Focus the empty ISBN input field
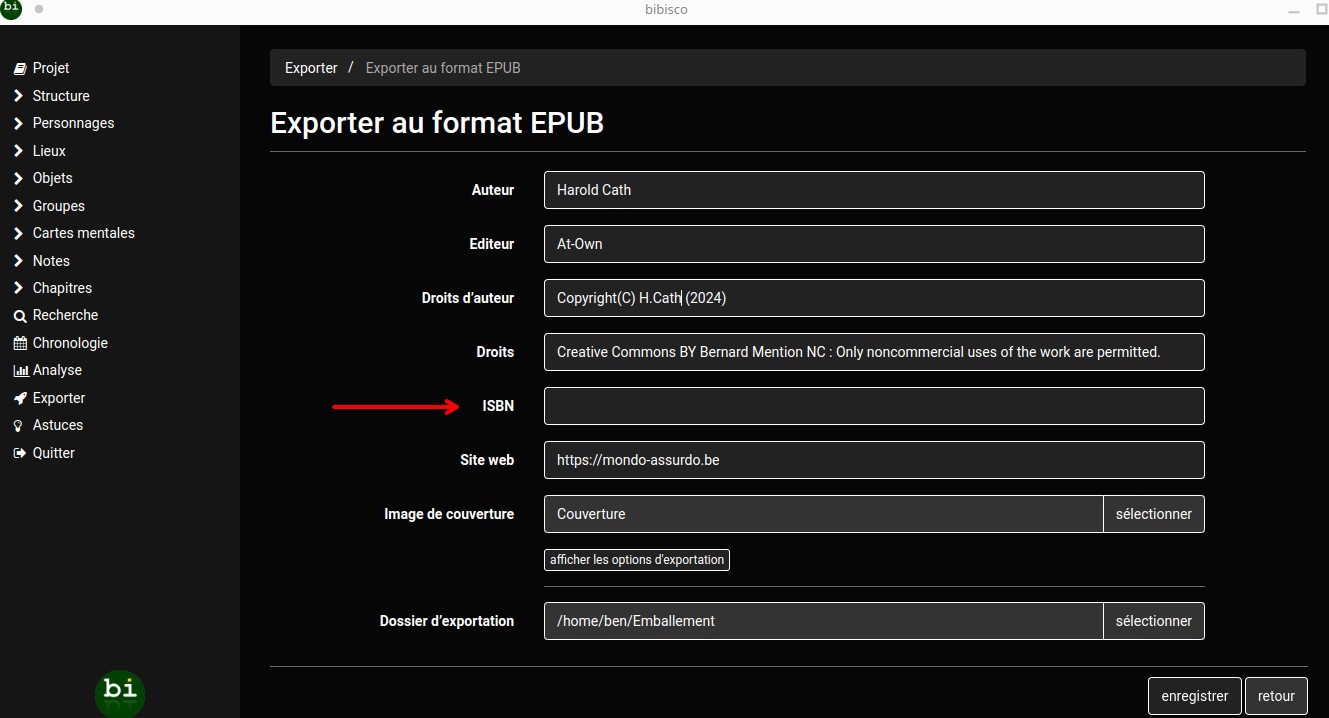Viewport: 1329px width, 718px height. click(x=873, y=406)
